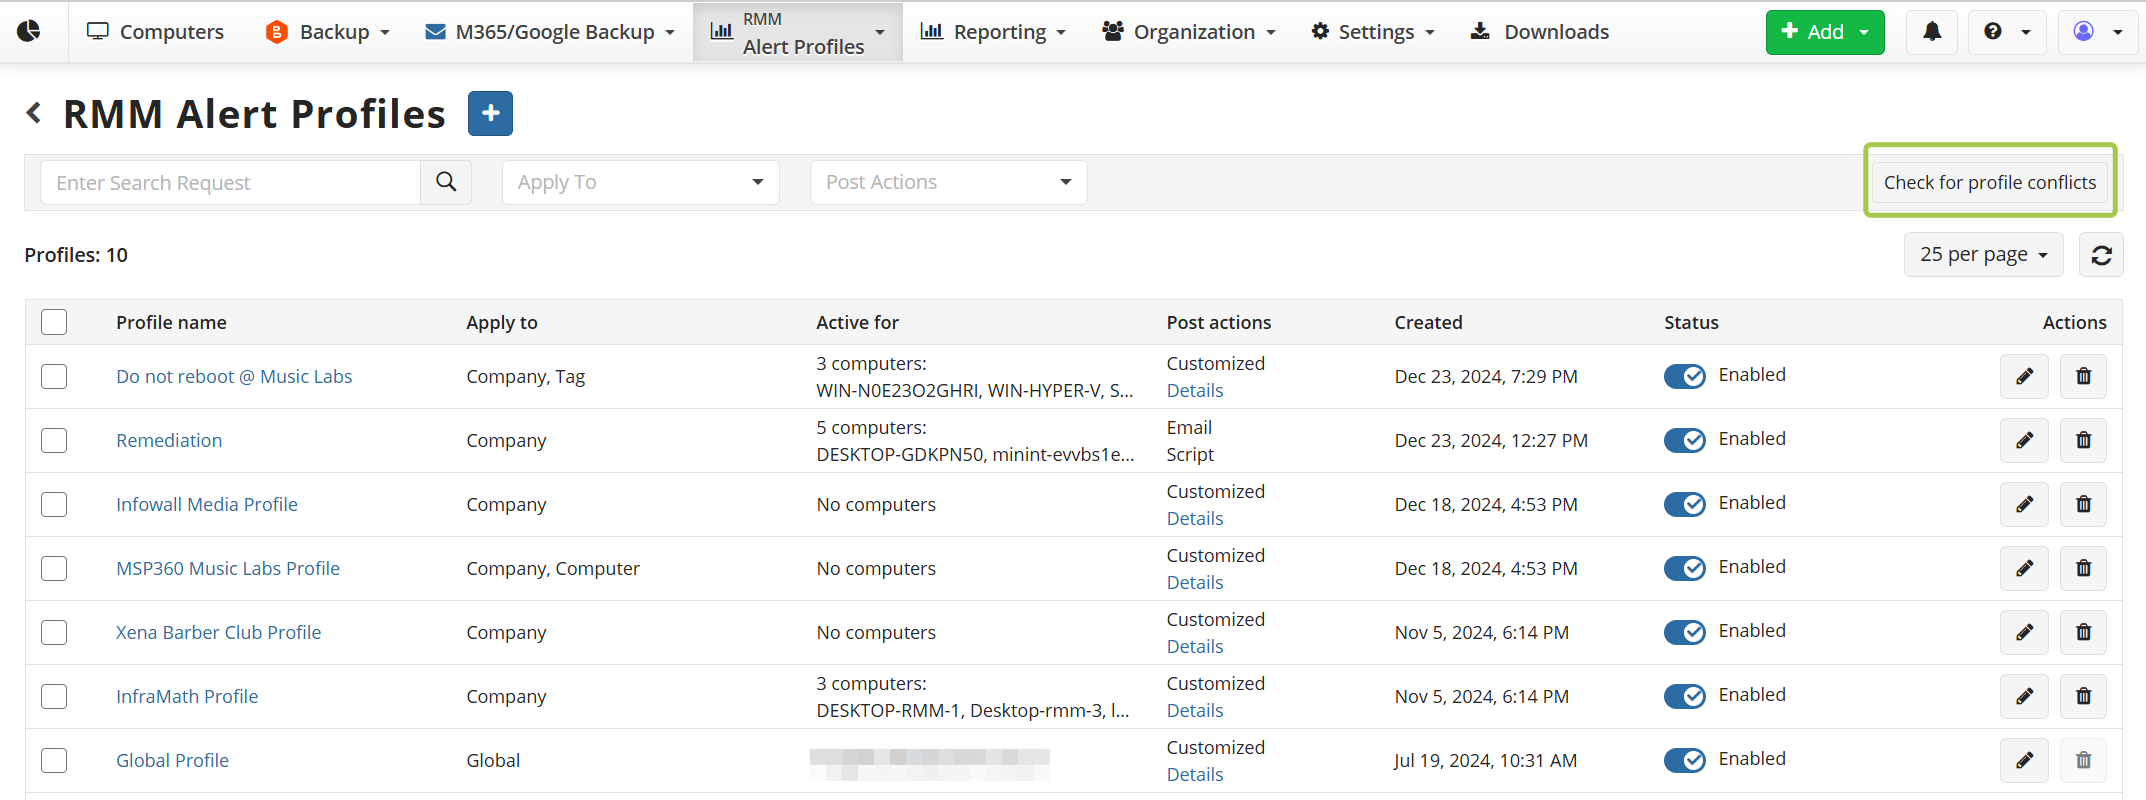Delete the InfraMath Profile via trash icon
The height and width of the screenshot is (800, 2146).
click(x=2083, y=697)
